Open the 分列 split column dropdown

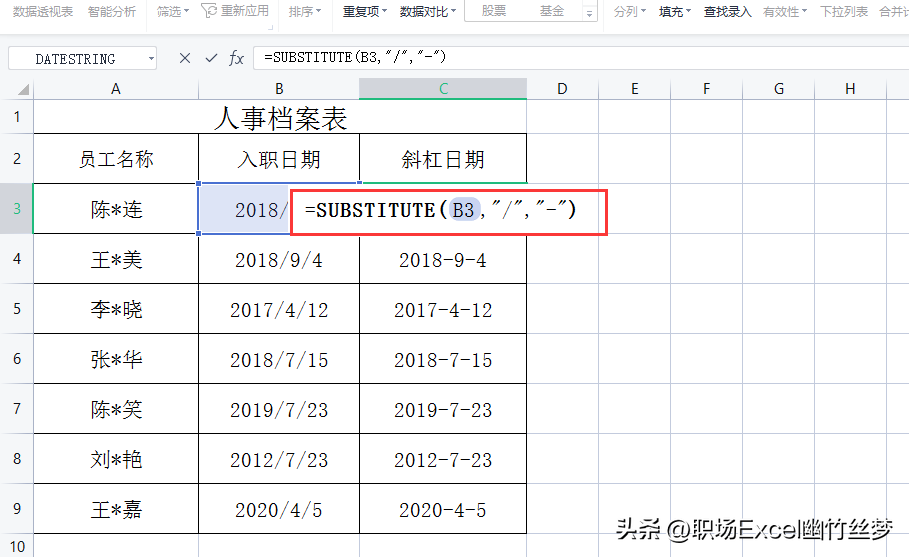630,11
